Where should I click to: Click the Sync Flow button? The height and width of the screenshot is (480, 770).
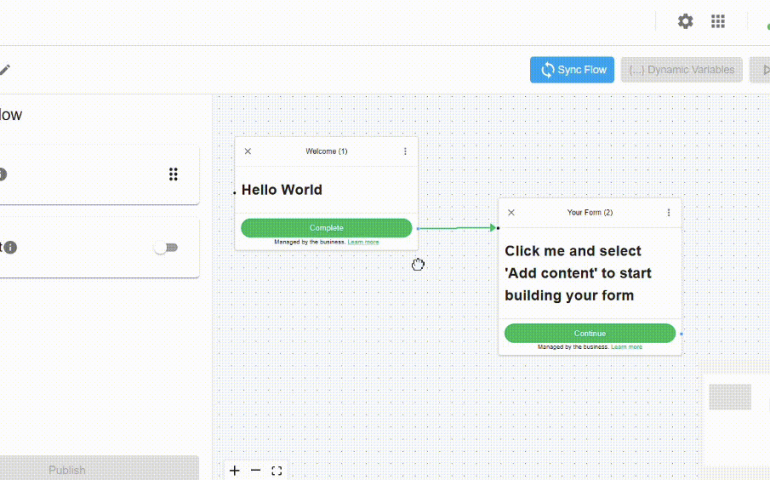coord(572,70)
